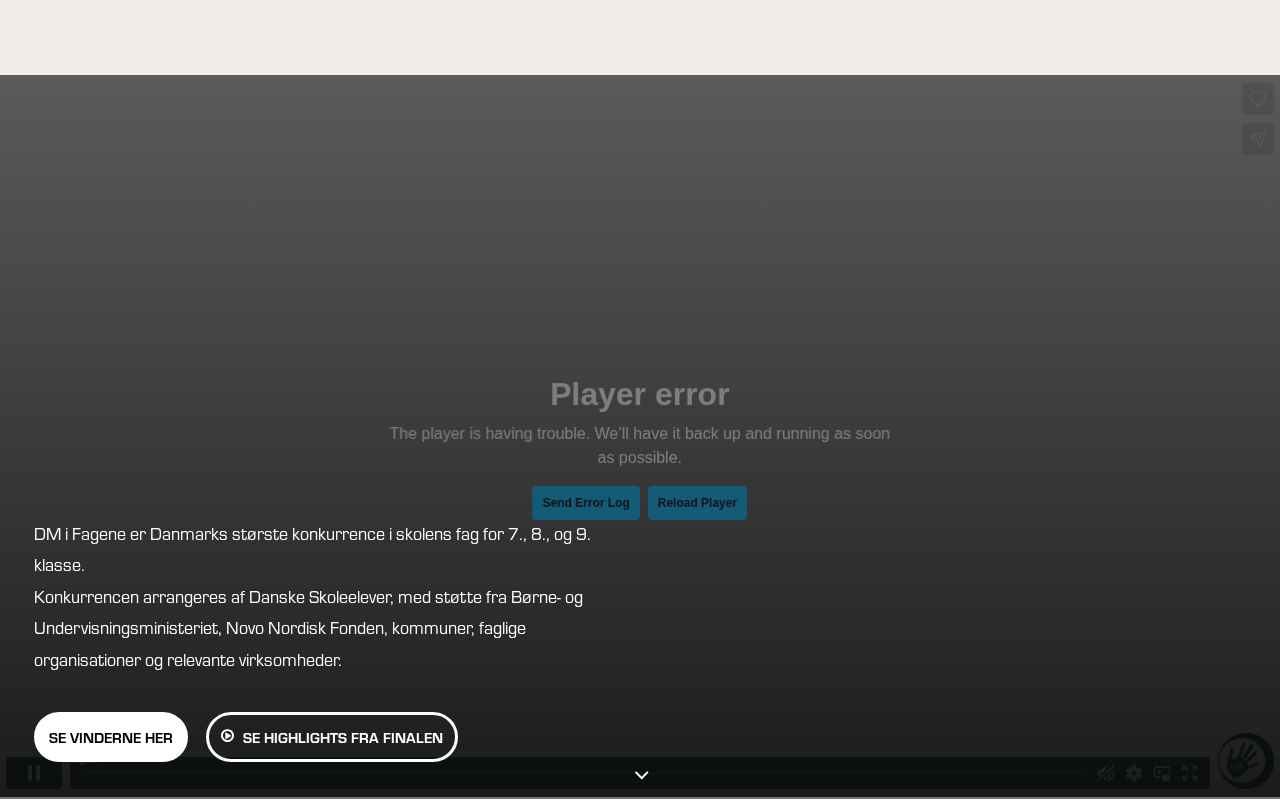Click the Reload Player button

(x=697, y=503)
